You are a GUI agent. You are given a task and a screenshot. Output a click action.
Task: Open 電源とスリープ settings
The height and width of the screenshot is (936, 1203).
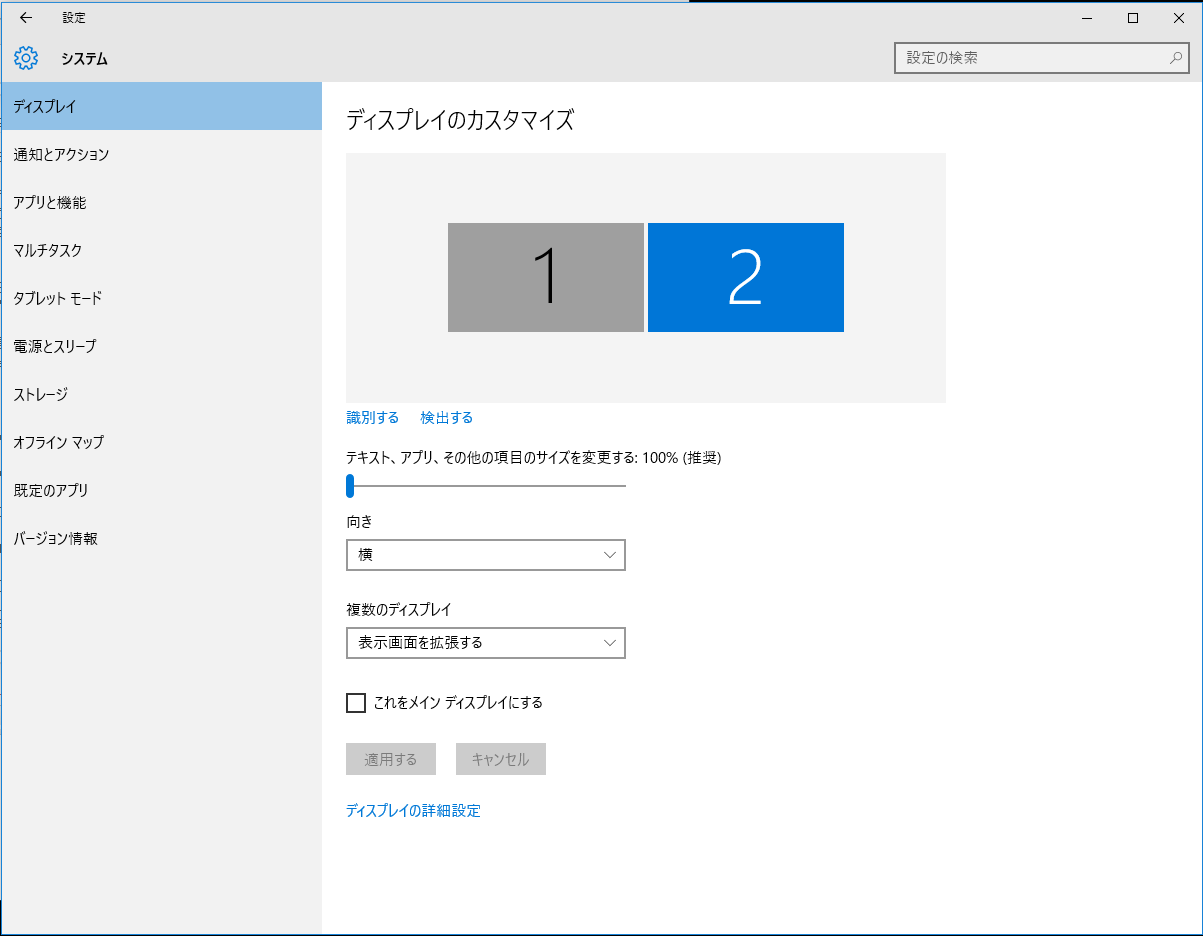click(55, 346)
